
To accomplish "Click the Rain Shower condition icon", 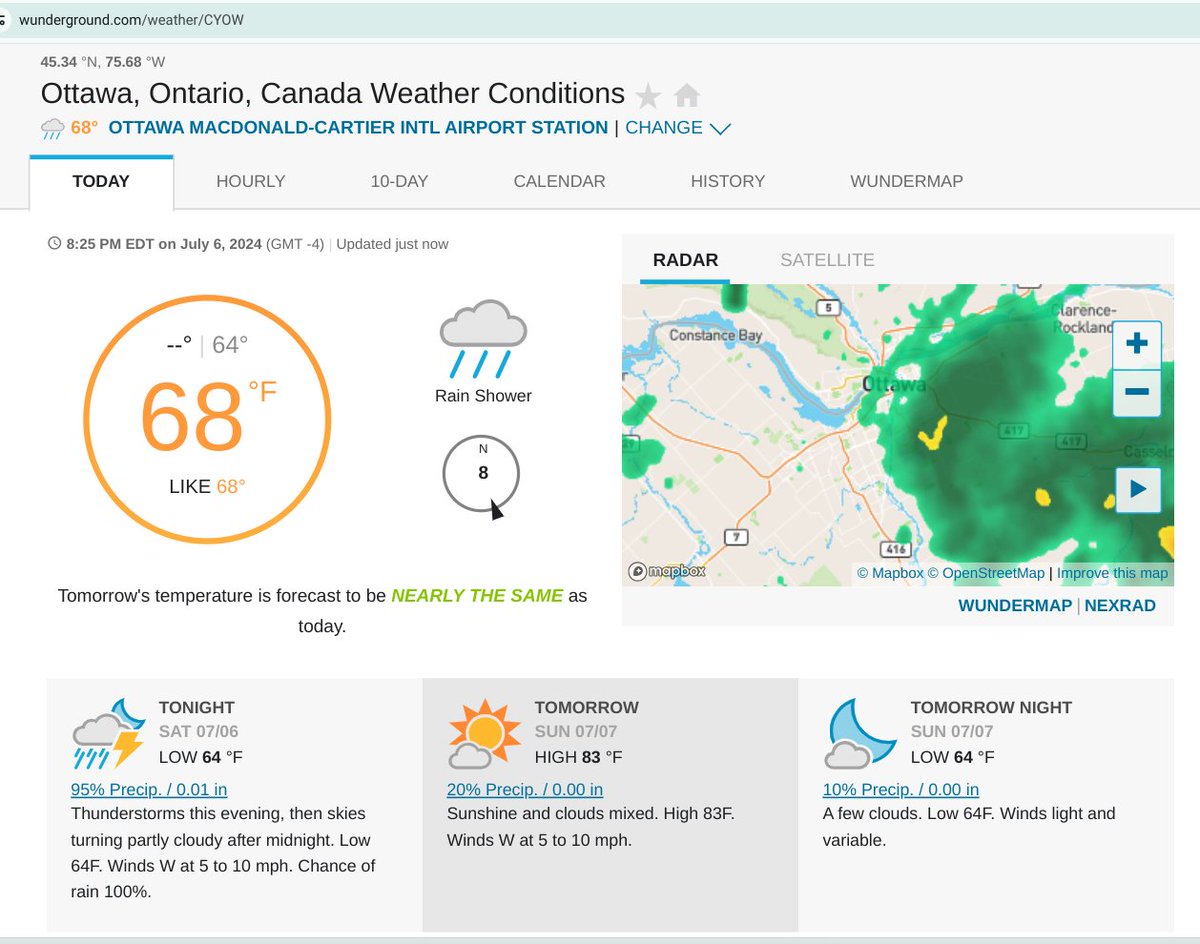I will (483, 338).
